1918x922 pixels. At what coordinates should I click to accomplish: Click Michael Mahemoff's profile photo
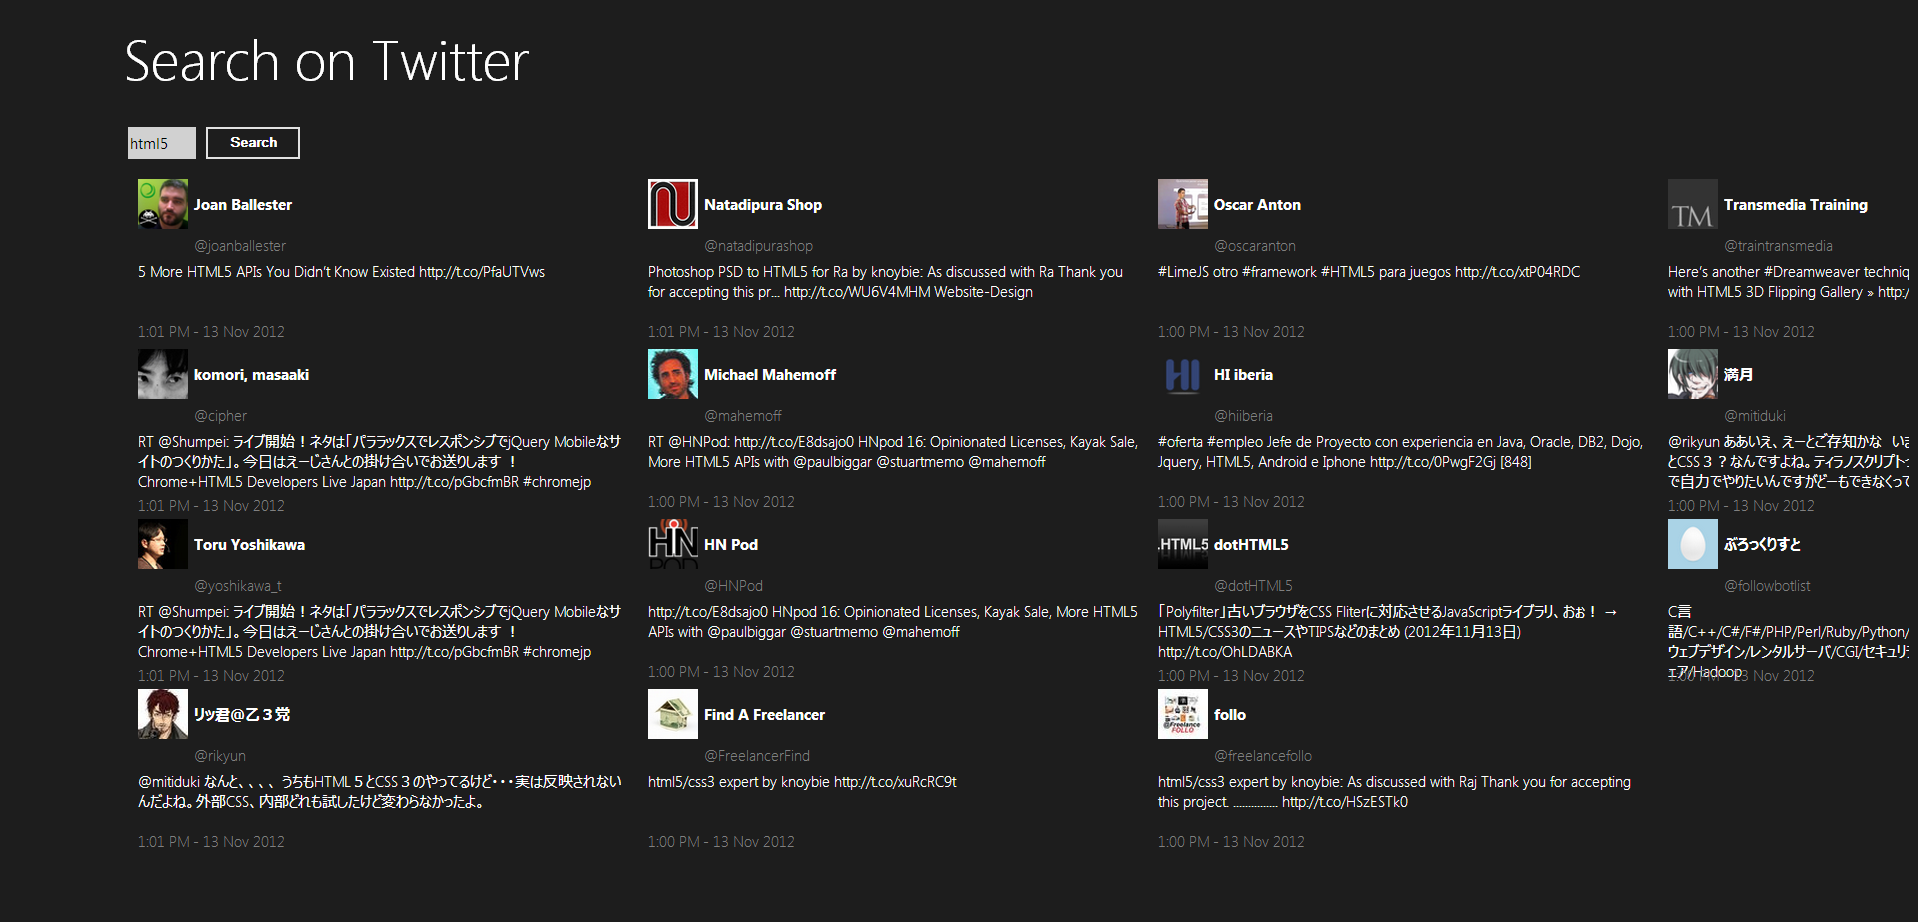pyautogui.click(x=672, y=374)
